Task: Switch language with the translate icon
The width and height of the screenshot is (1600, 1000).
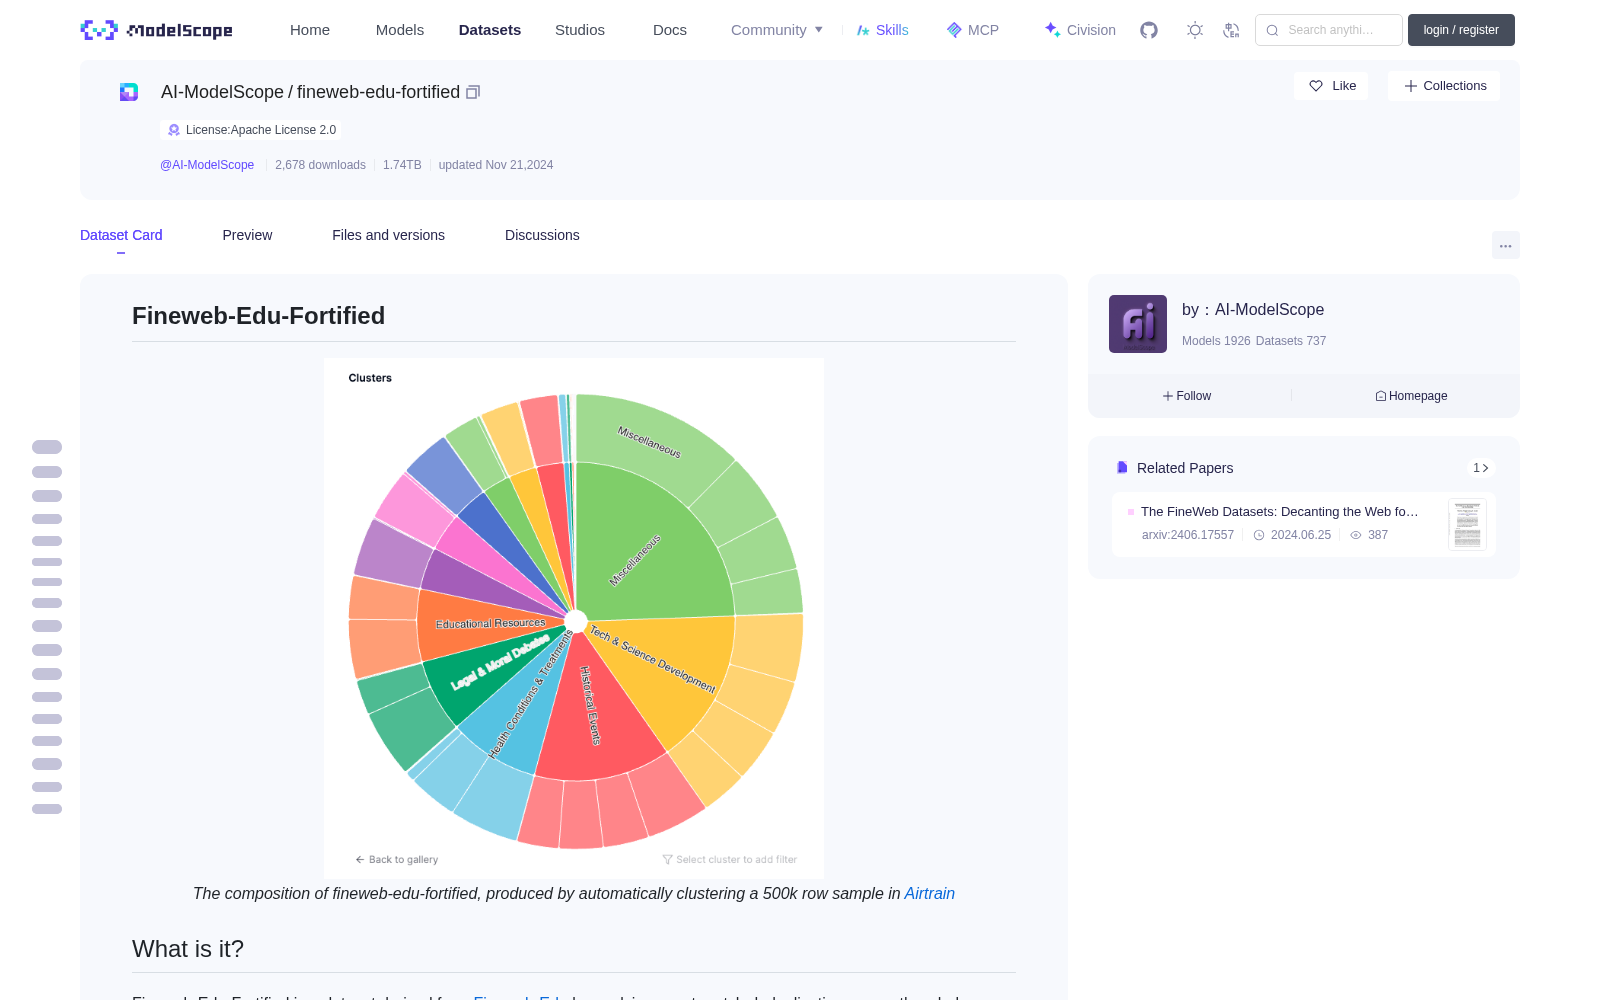Action: point(1231,30)
